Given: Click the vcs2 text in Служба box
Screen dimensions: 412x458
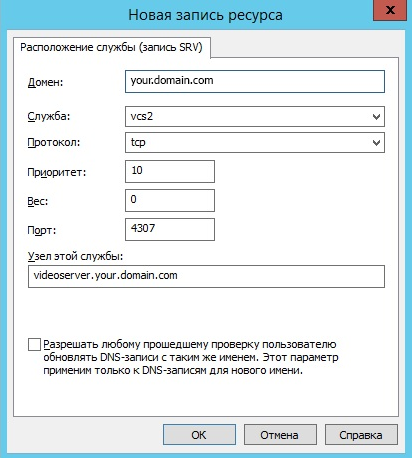Looking at the screenshot, I should pyautogui.click(x=142, y=116).
